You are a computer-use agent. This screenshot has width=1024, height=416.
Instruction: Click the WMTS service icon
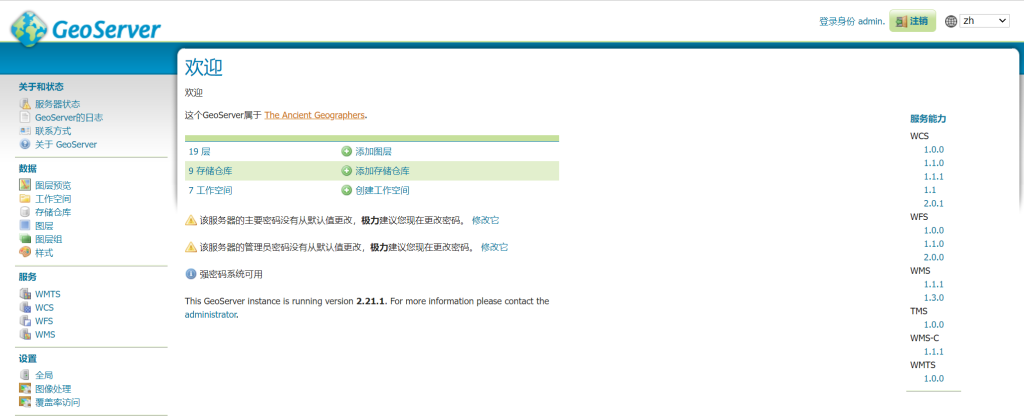coord(25,294)
